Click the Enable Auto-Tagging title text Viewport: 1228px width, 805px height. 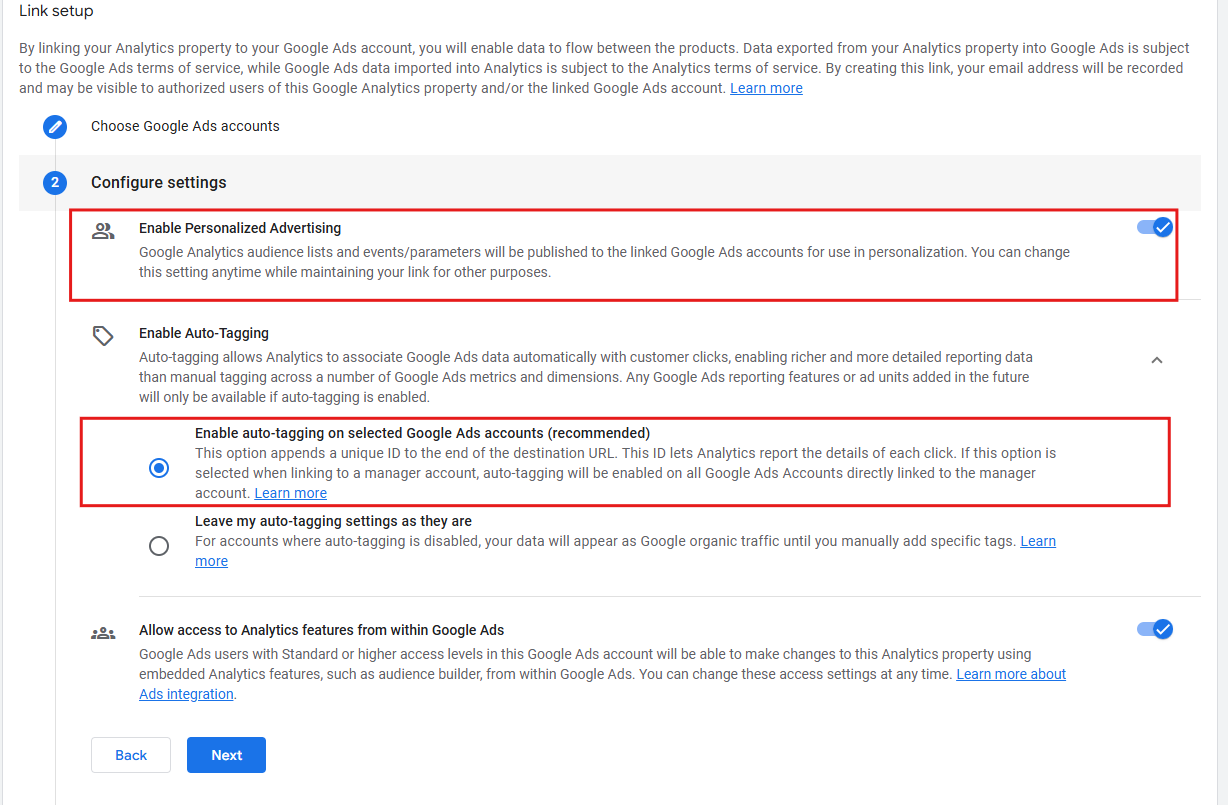pyautogui.click(x=204, y=333)
